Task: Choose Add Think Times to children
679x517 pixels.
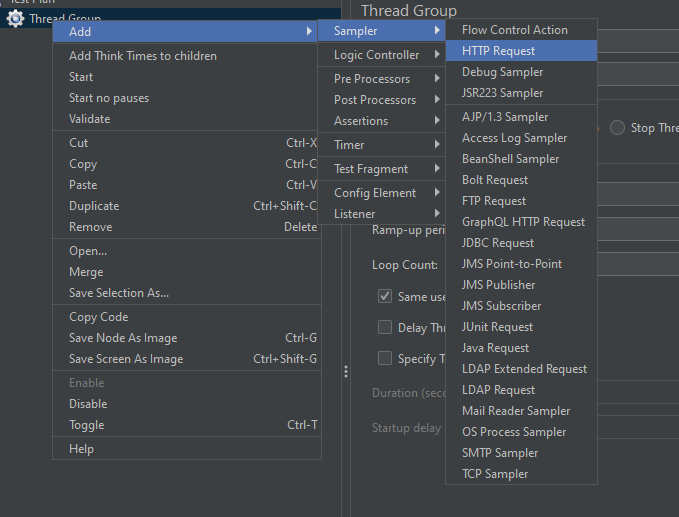Action: tap(186, 56)
